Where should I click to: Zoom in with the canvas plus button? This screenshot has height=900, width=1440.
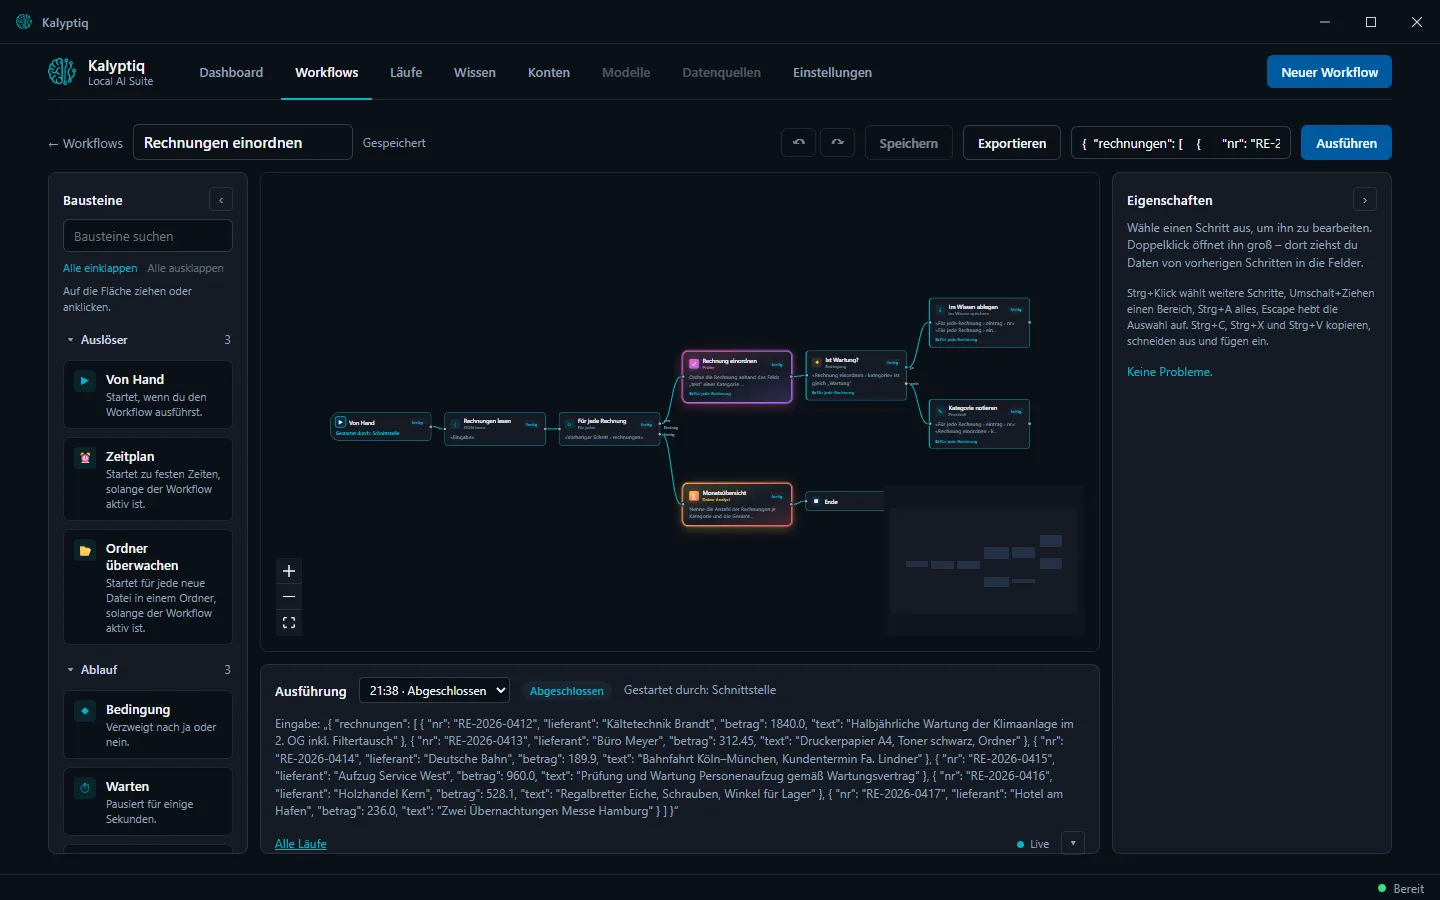(x=289, y=571)
